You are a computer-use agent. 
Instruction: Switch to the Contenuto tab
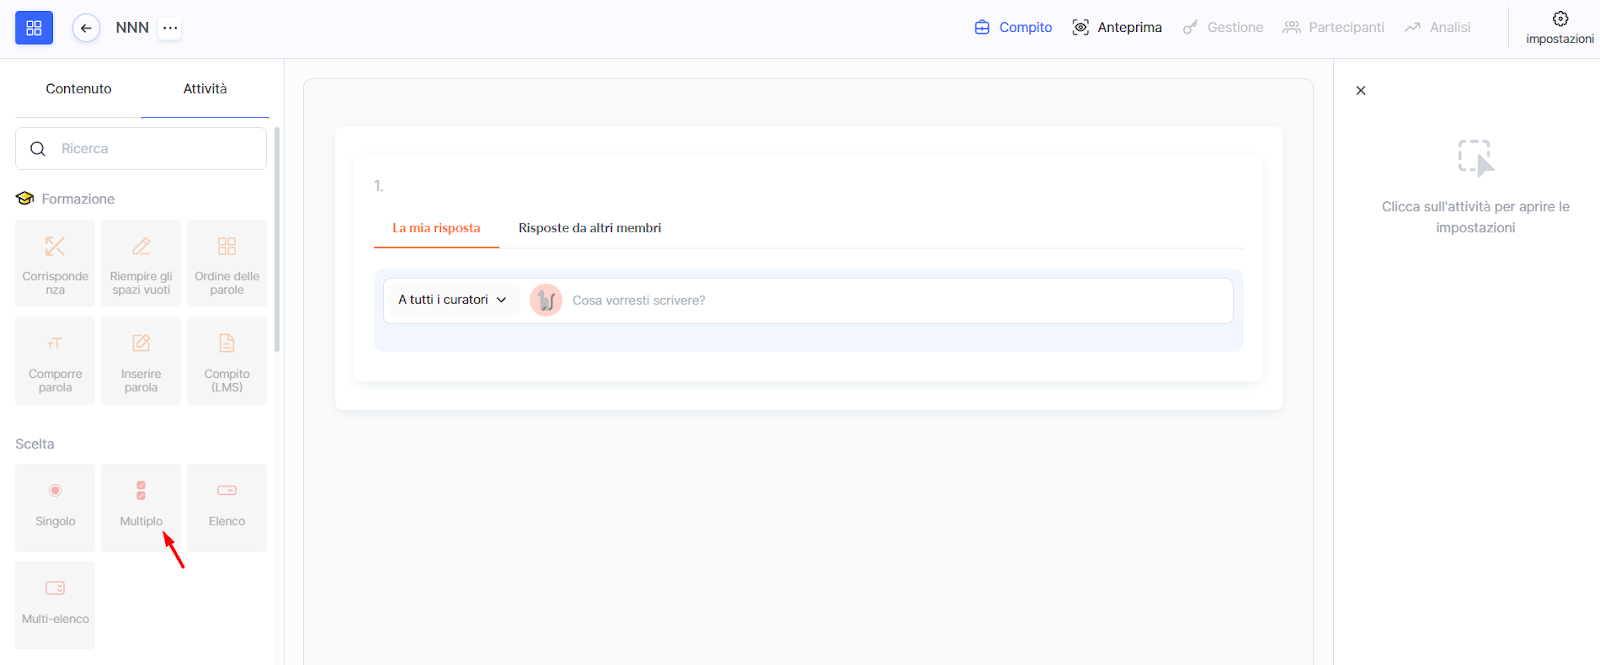coord(78,89)
